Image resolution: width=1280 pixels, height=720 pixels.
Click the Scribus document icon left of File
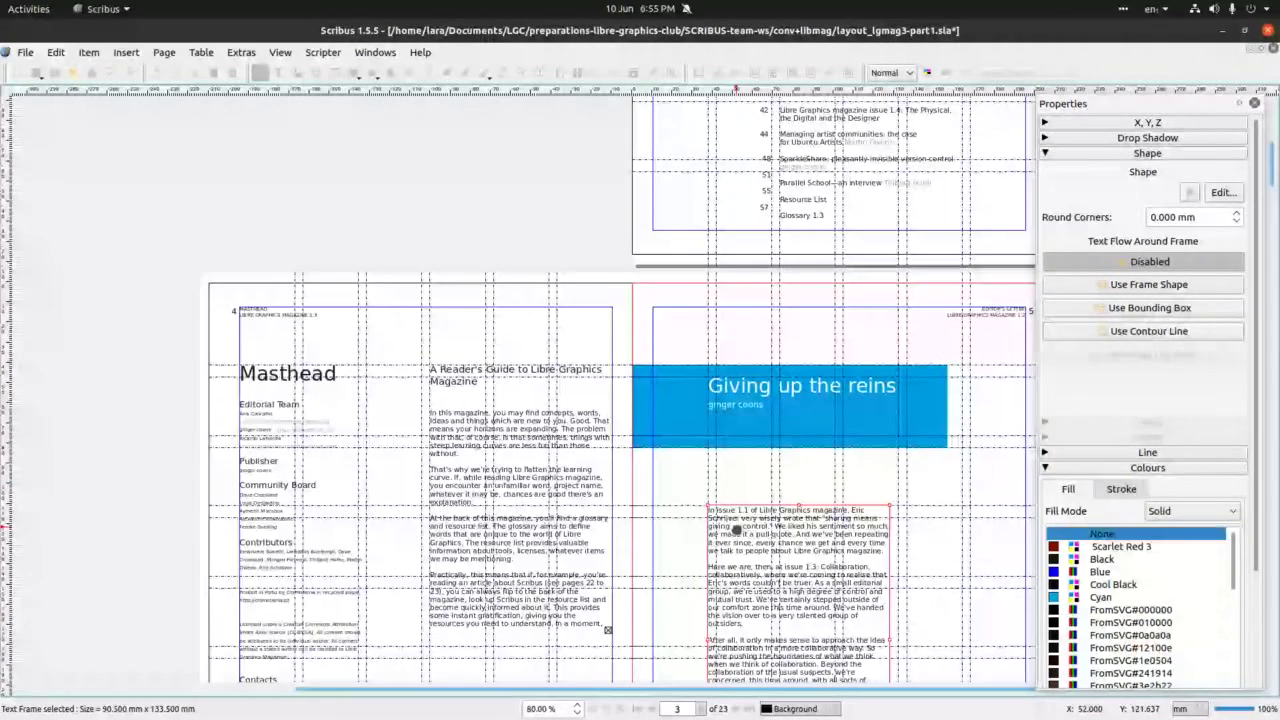pyautogui.click(x=6, y=52)
